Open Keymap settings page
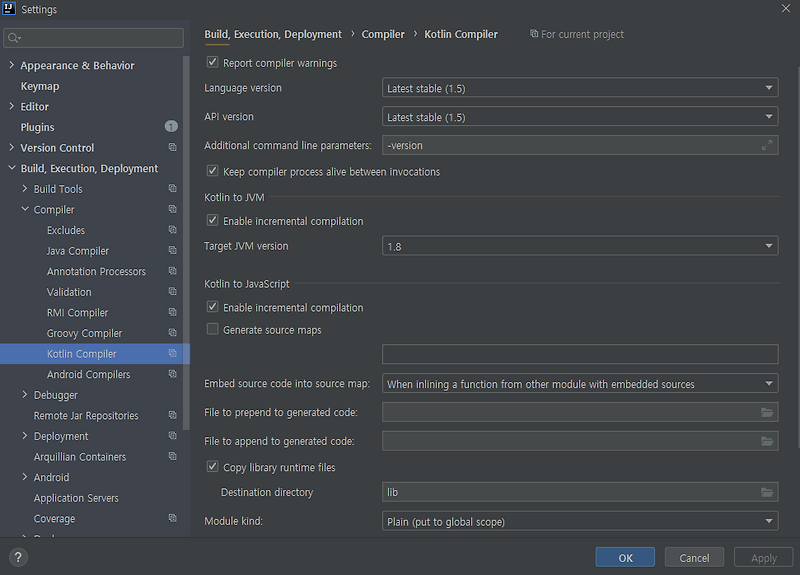Image resolution: width=800 pixels, height=575 pixels. [x=40, y=86]
